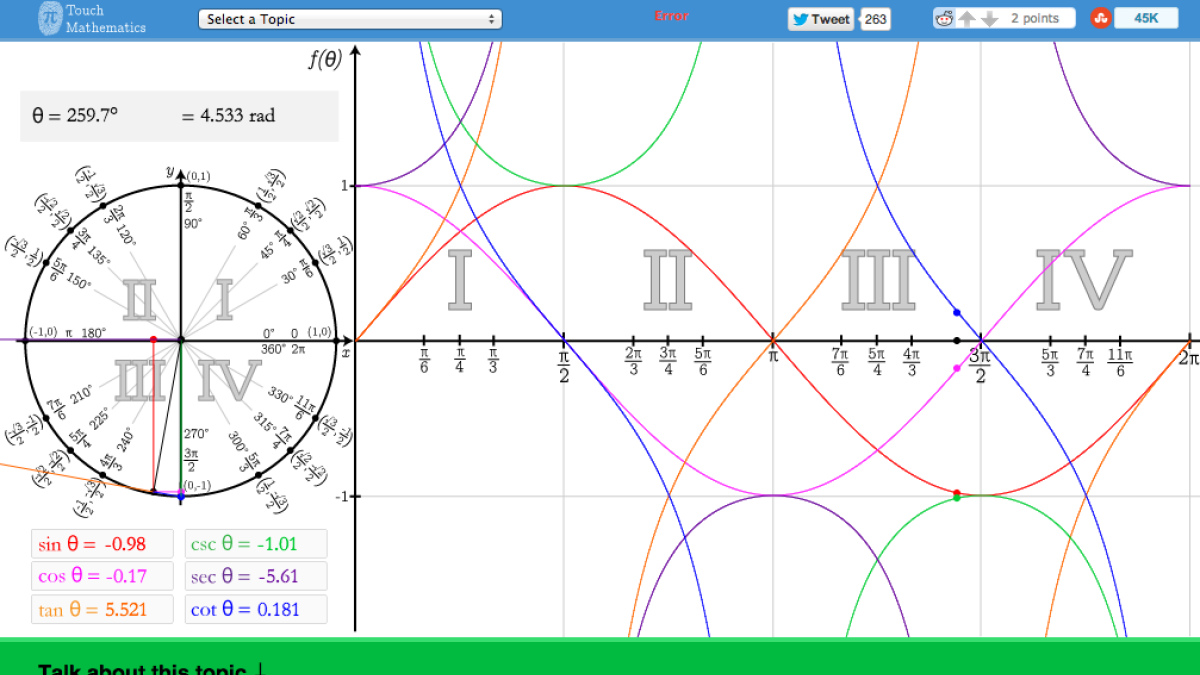Toggle the sin θ function box
1200x675 pixels.
[102, 543]
